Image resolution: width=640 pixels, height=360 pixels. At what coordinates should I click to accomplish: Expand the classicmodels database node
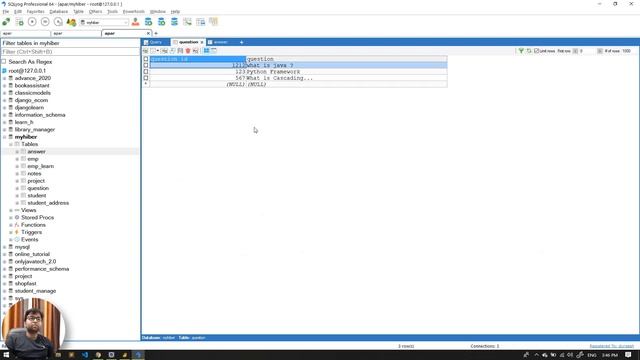pos(5,93)
